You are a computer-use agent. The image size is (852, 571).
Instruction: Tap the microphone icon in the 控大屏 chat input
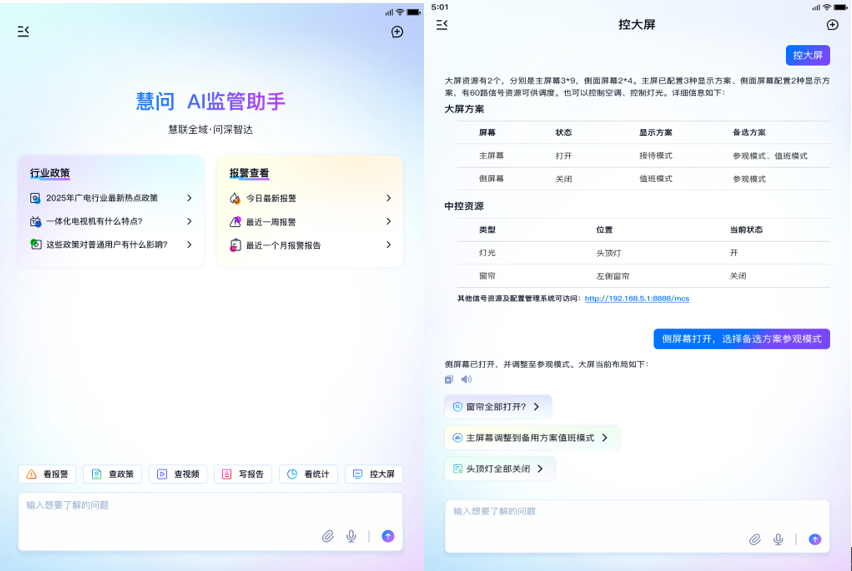click(778, 540)
